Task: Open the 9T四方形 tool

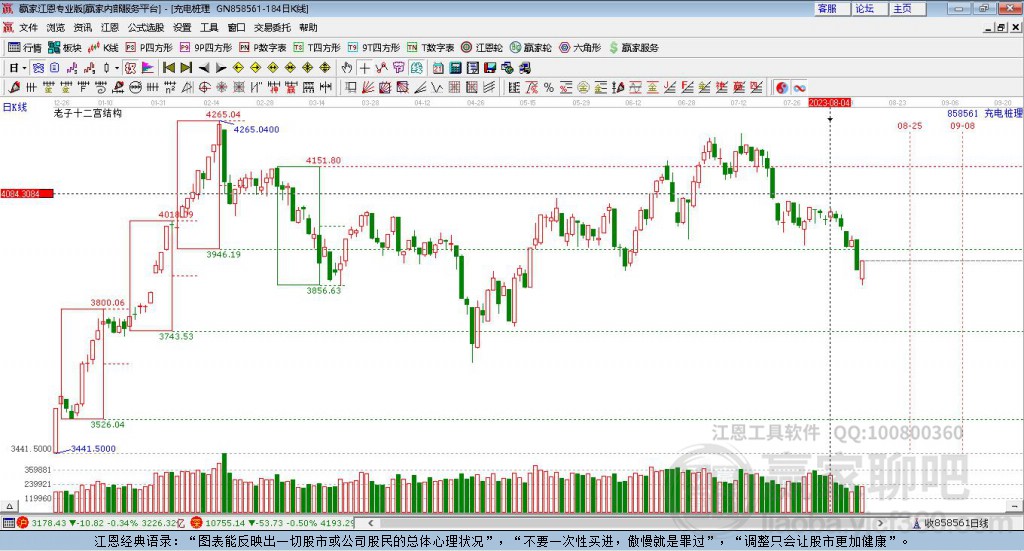Action: pyautogui.click(x=374, y=48)
